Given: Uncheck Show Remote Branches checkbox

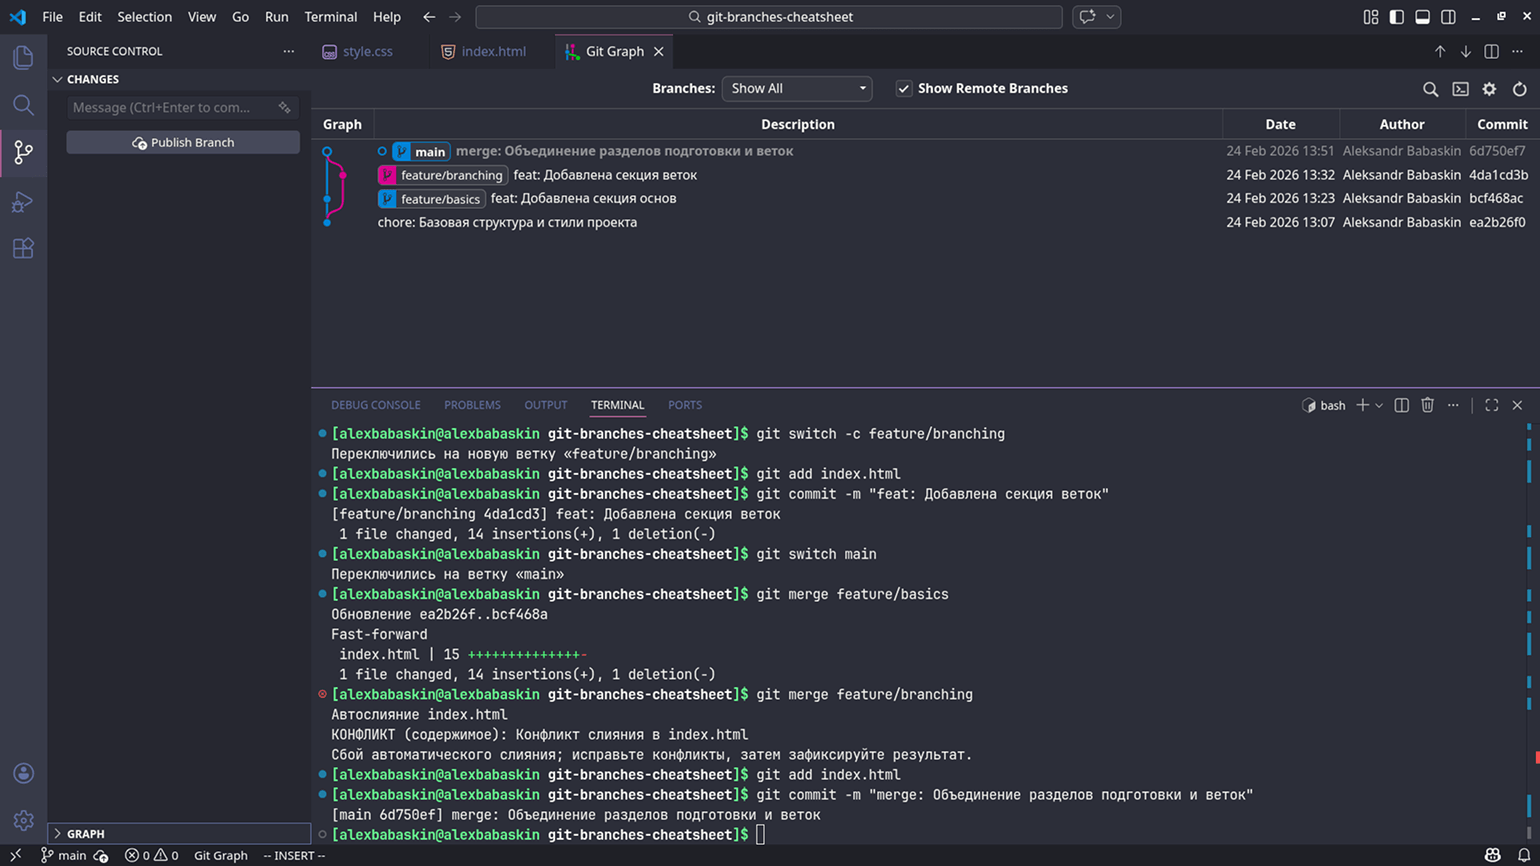Looking at the screenshot, I should click(904, 88).
